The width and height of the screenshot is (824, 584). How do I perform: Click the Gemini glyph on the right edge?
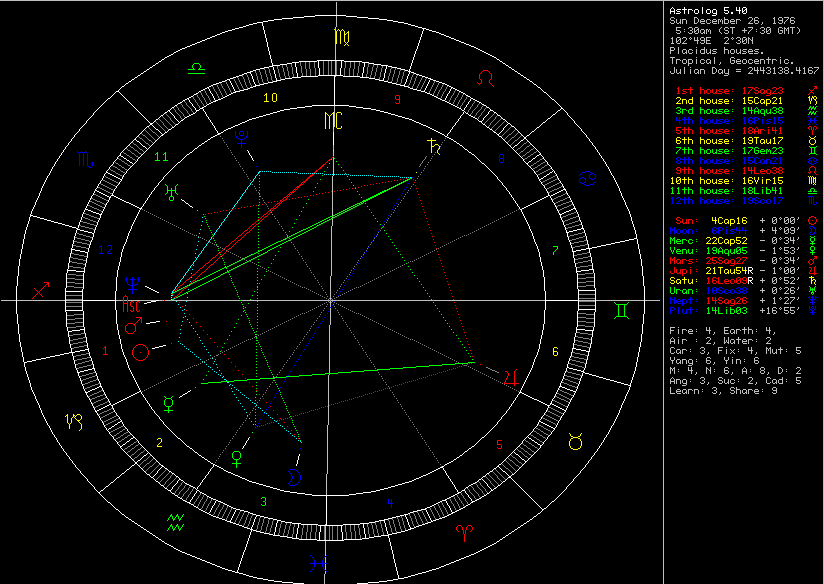[622, 311]
